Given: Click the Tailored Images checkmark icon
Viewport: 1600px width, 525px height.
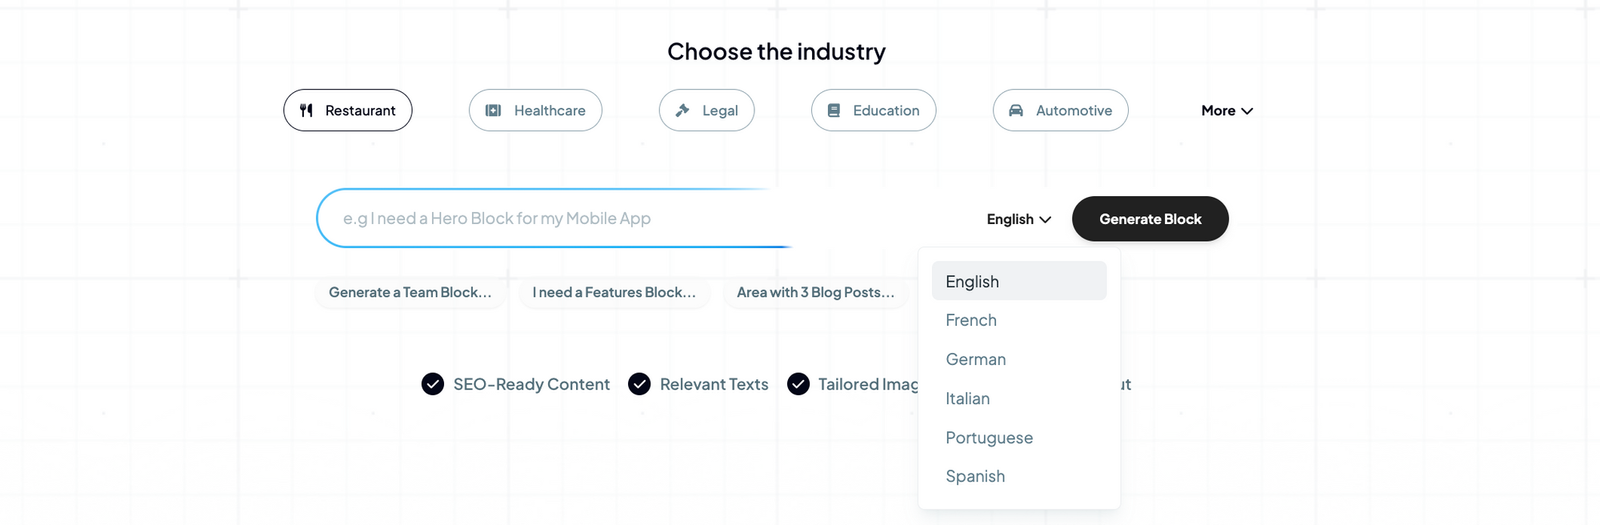Looking at the screenshot, I should tap(798, 384).
